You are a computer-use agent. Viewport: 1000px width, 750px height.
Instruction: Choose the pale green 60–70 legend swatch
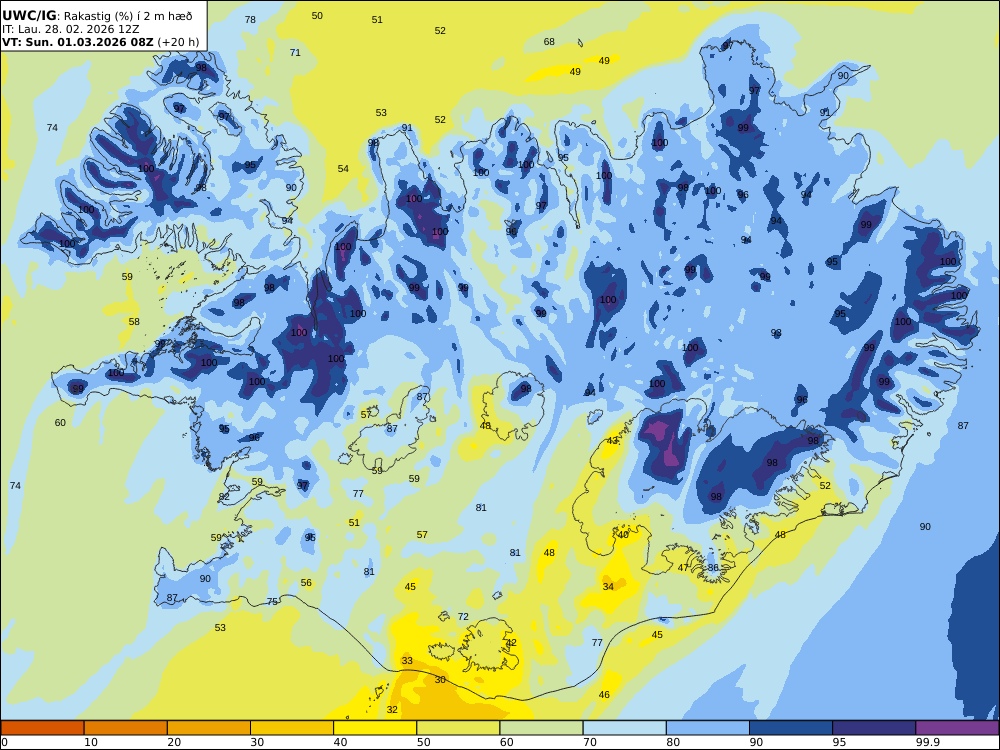[x=541, y=728]
